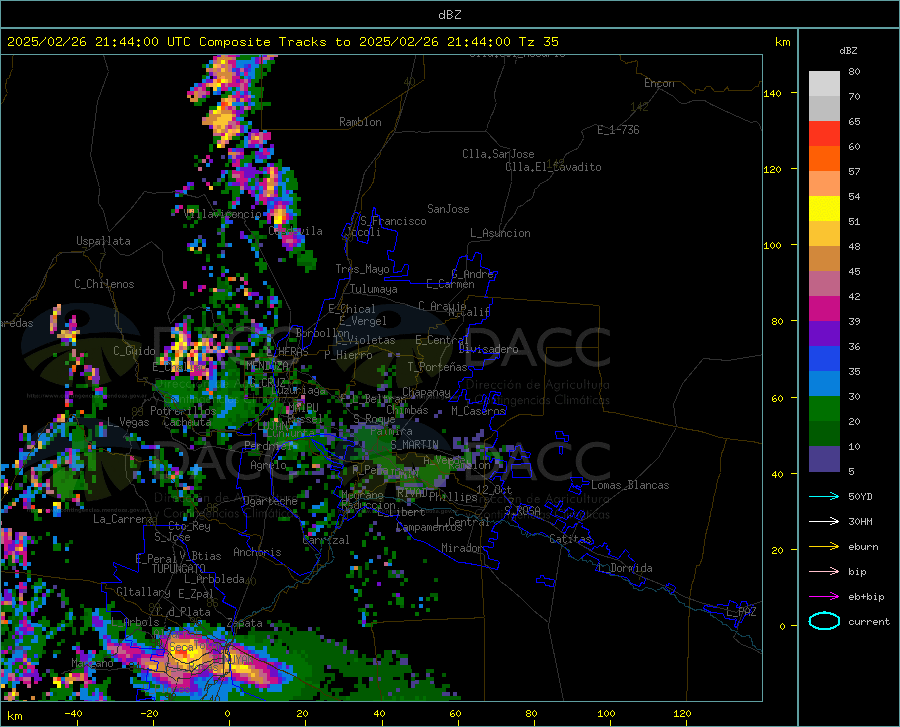Pick the bright green 30 dBZ swatch
900x727 pixels.
824,409
